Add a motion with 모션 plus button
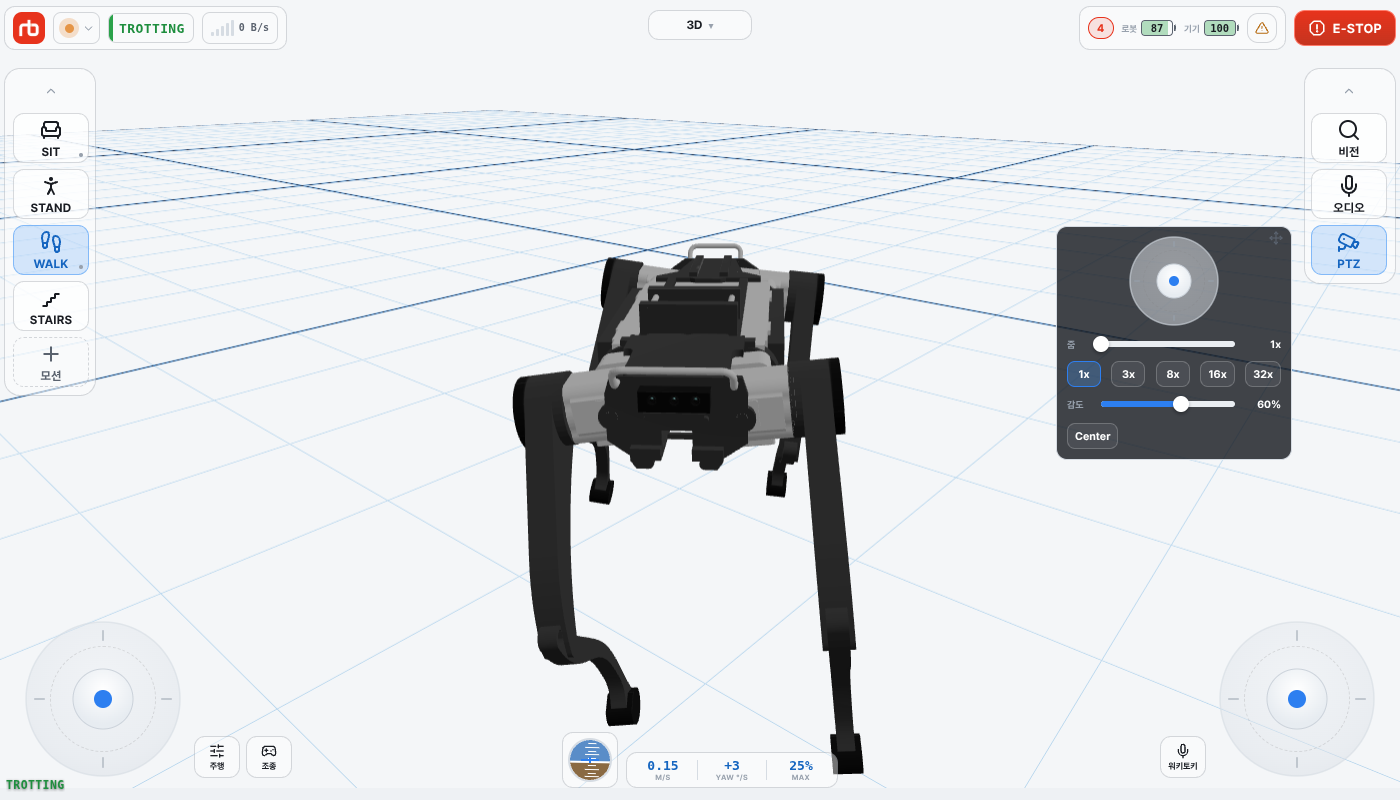Viewport: 1400px width, 800px height. click(x=51, y=362)
